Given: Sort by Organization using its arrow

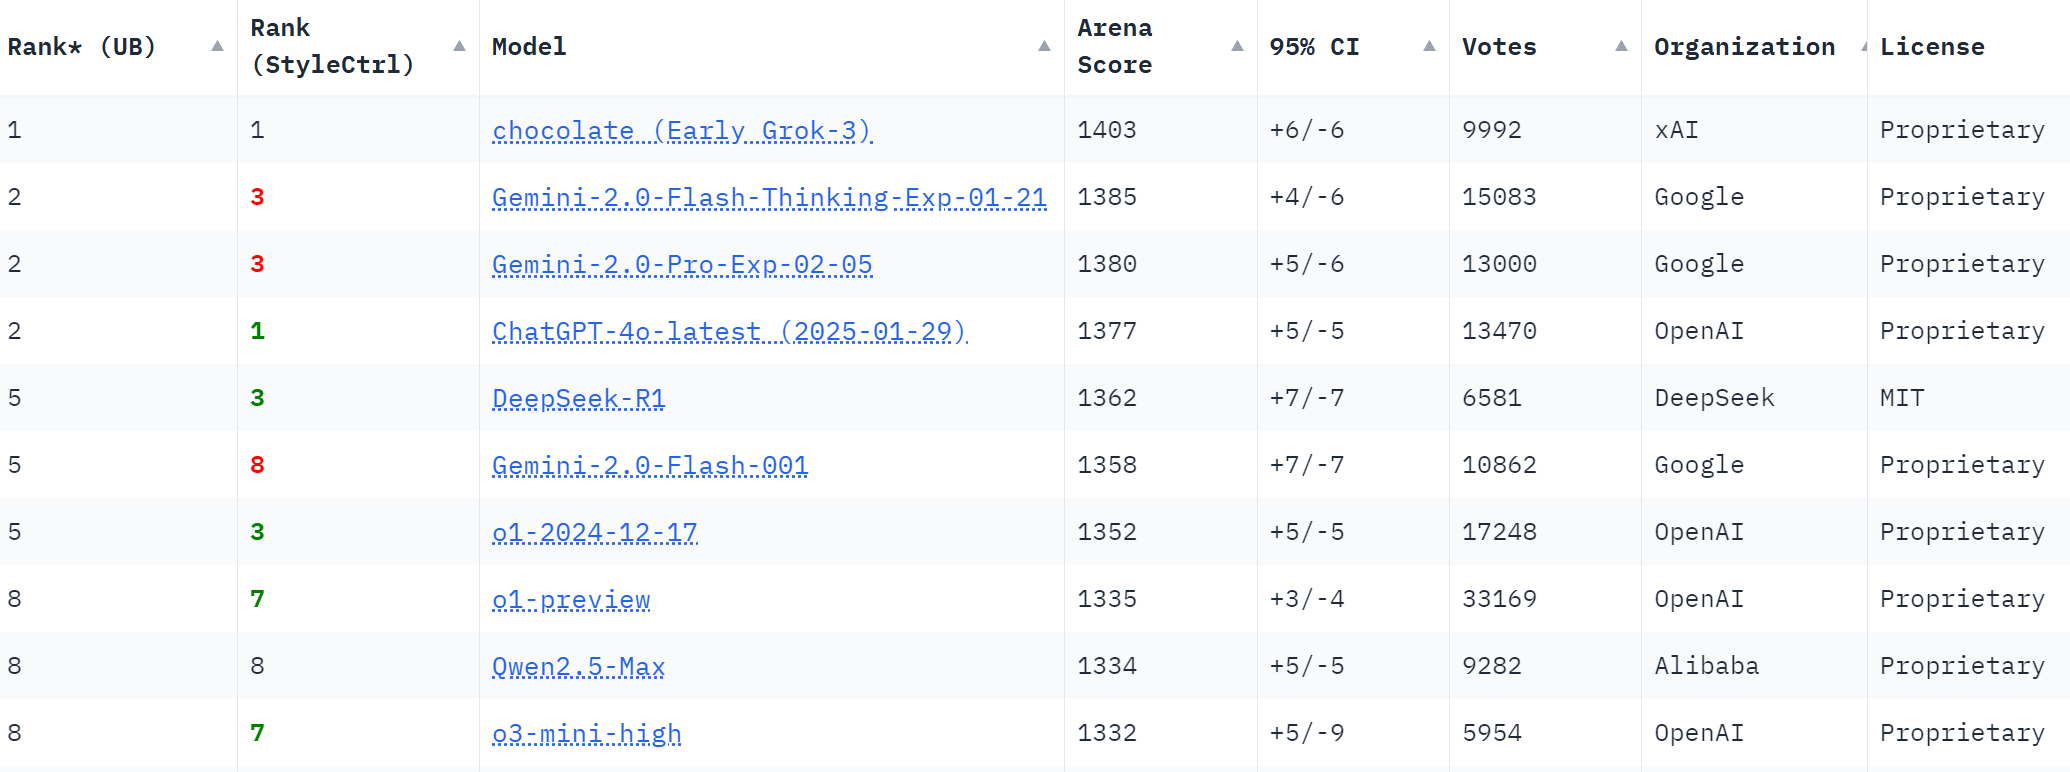Looking at the screenshot, I should tap(1863, 46).
